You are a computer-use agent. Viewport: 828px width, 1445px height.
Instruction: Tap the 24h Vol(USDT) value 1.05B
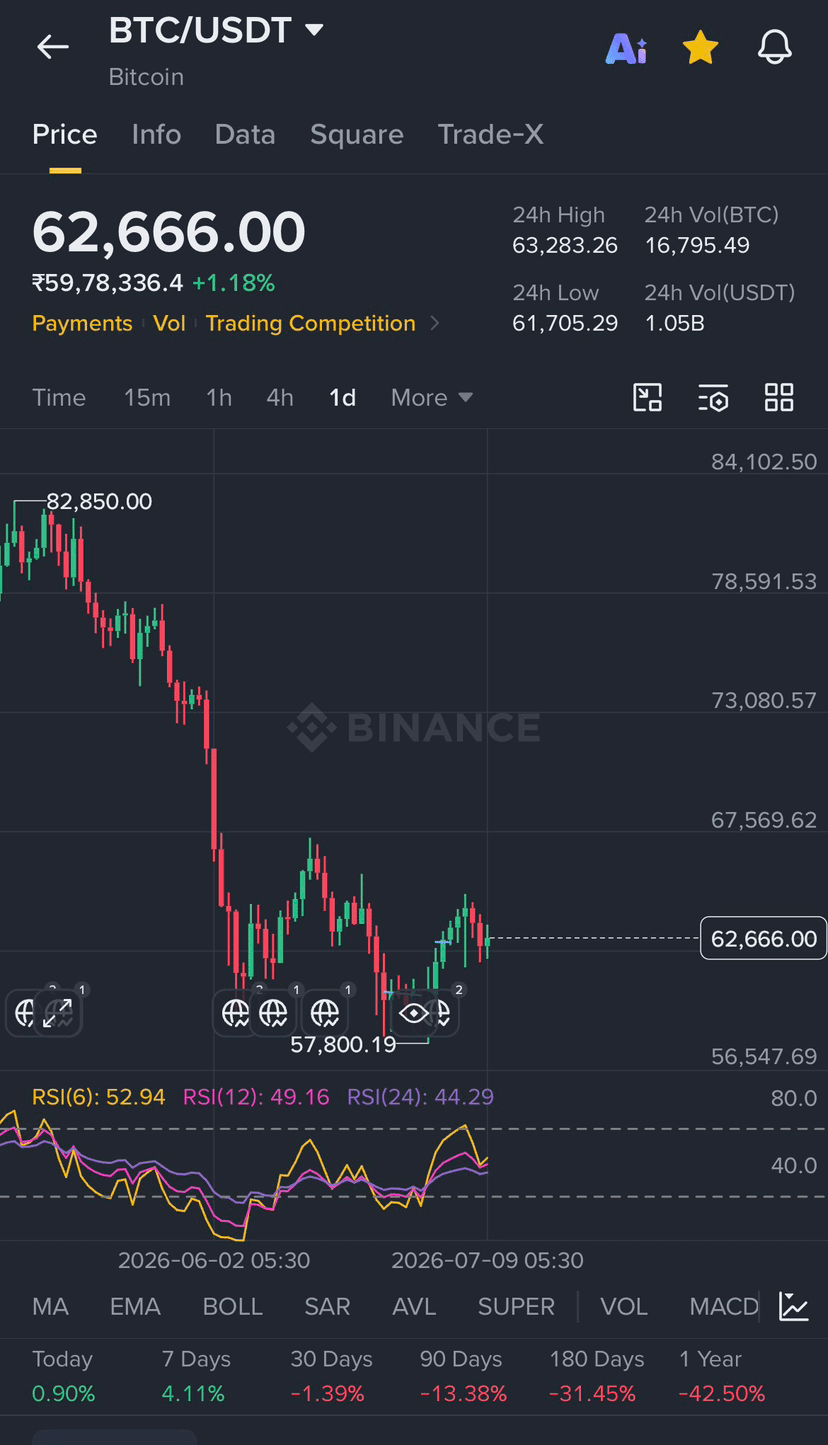(675, 323)
